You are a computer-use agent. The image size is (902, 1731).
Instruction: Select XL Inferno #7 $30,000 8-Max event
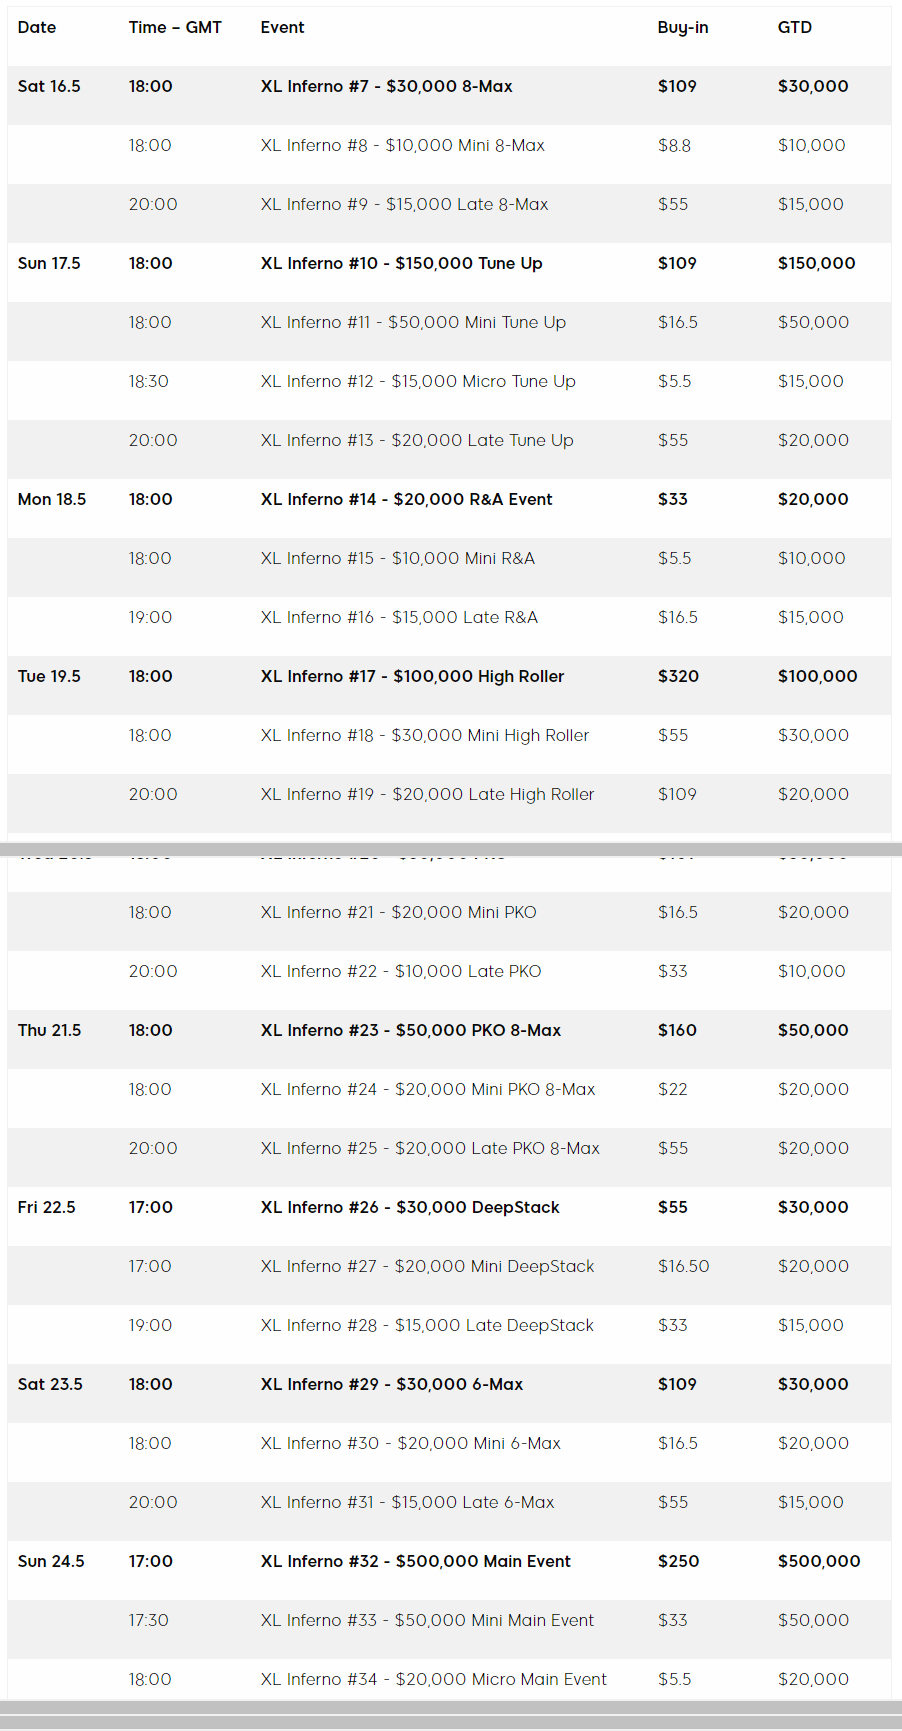coord(386,86)
